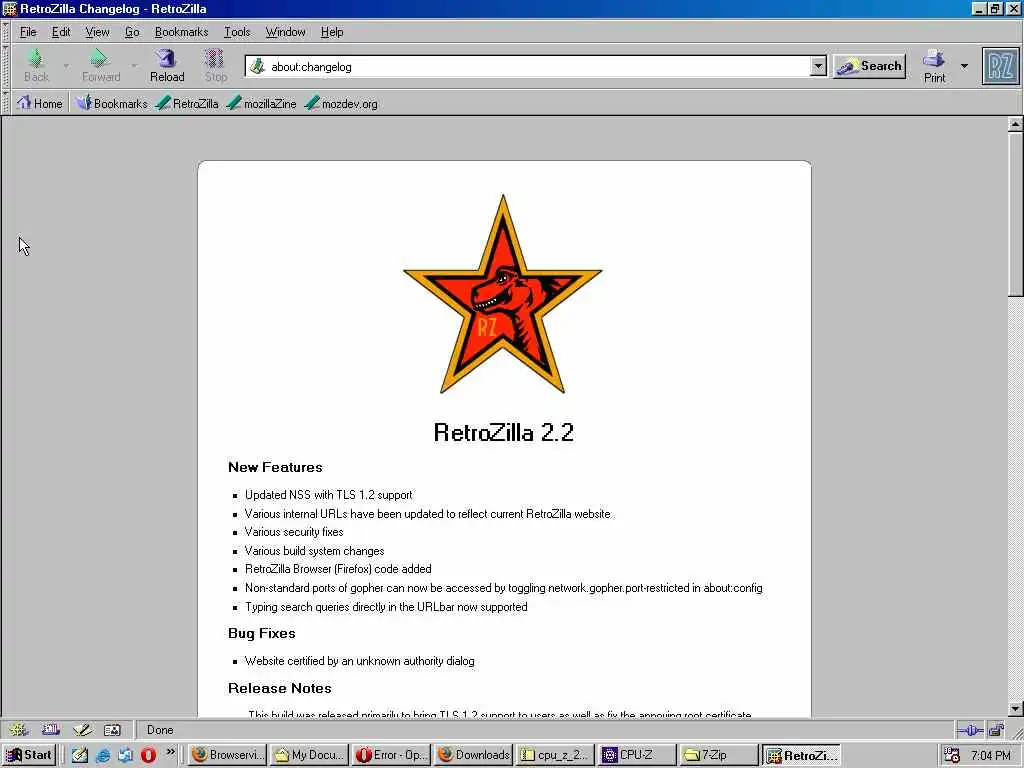The height and width of the screenshot is (768, 1024).
Task: Open the Go menu
Action: click(132, 32)
